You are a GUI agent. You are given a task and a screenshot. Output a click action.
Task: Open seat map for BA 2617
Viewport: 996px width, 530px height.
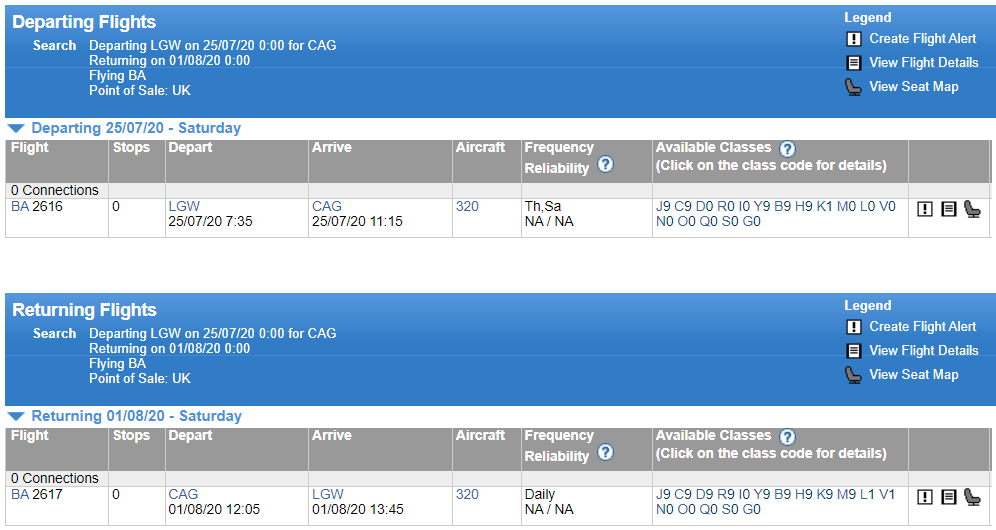click(x=972, y=496)
